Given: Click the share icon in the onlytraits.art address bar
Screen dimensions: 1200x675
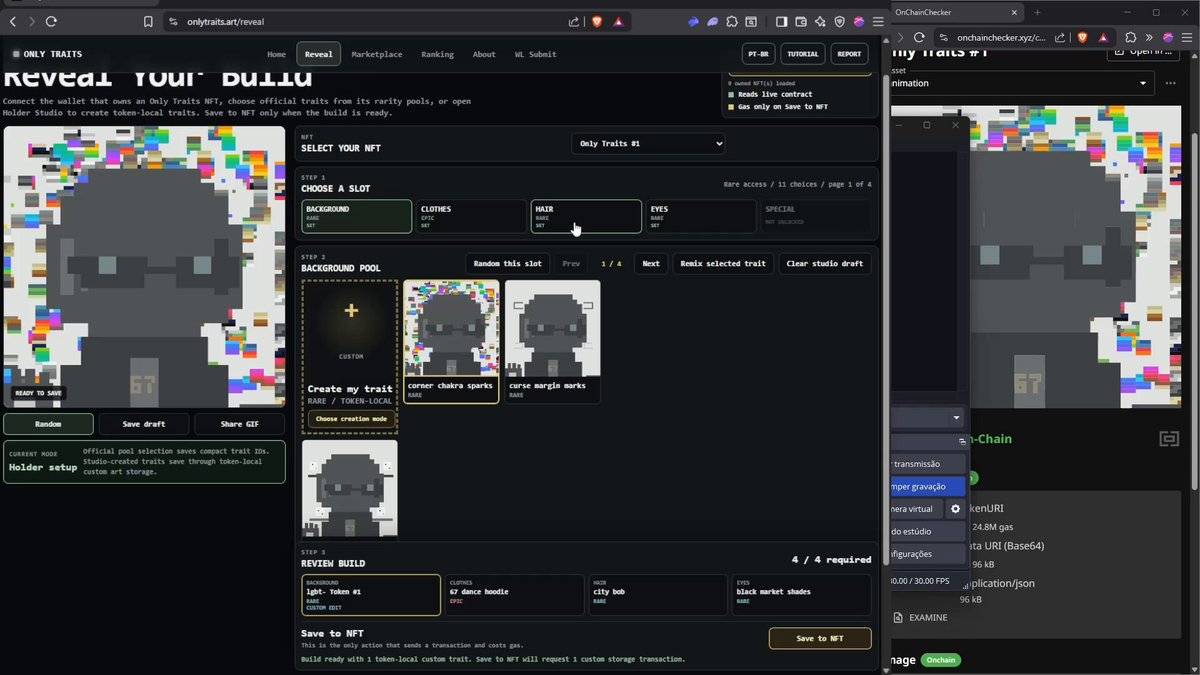Looking at the screenshot, I should [573, 21].
